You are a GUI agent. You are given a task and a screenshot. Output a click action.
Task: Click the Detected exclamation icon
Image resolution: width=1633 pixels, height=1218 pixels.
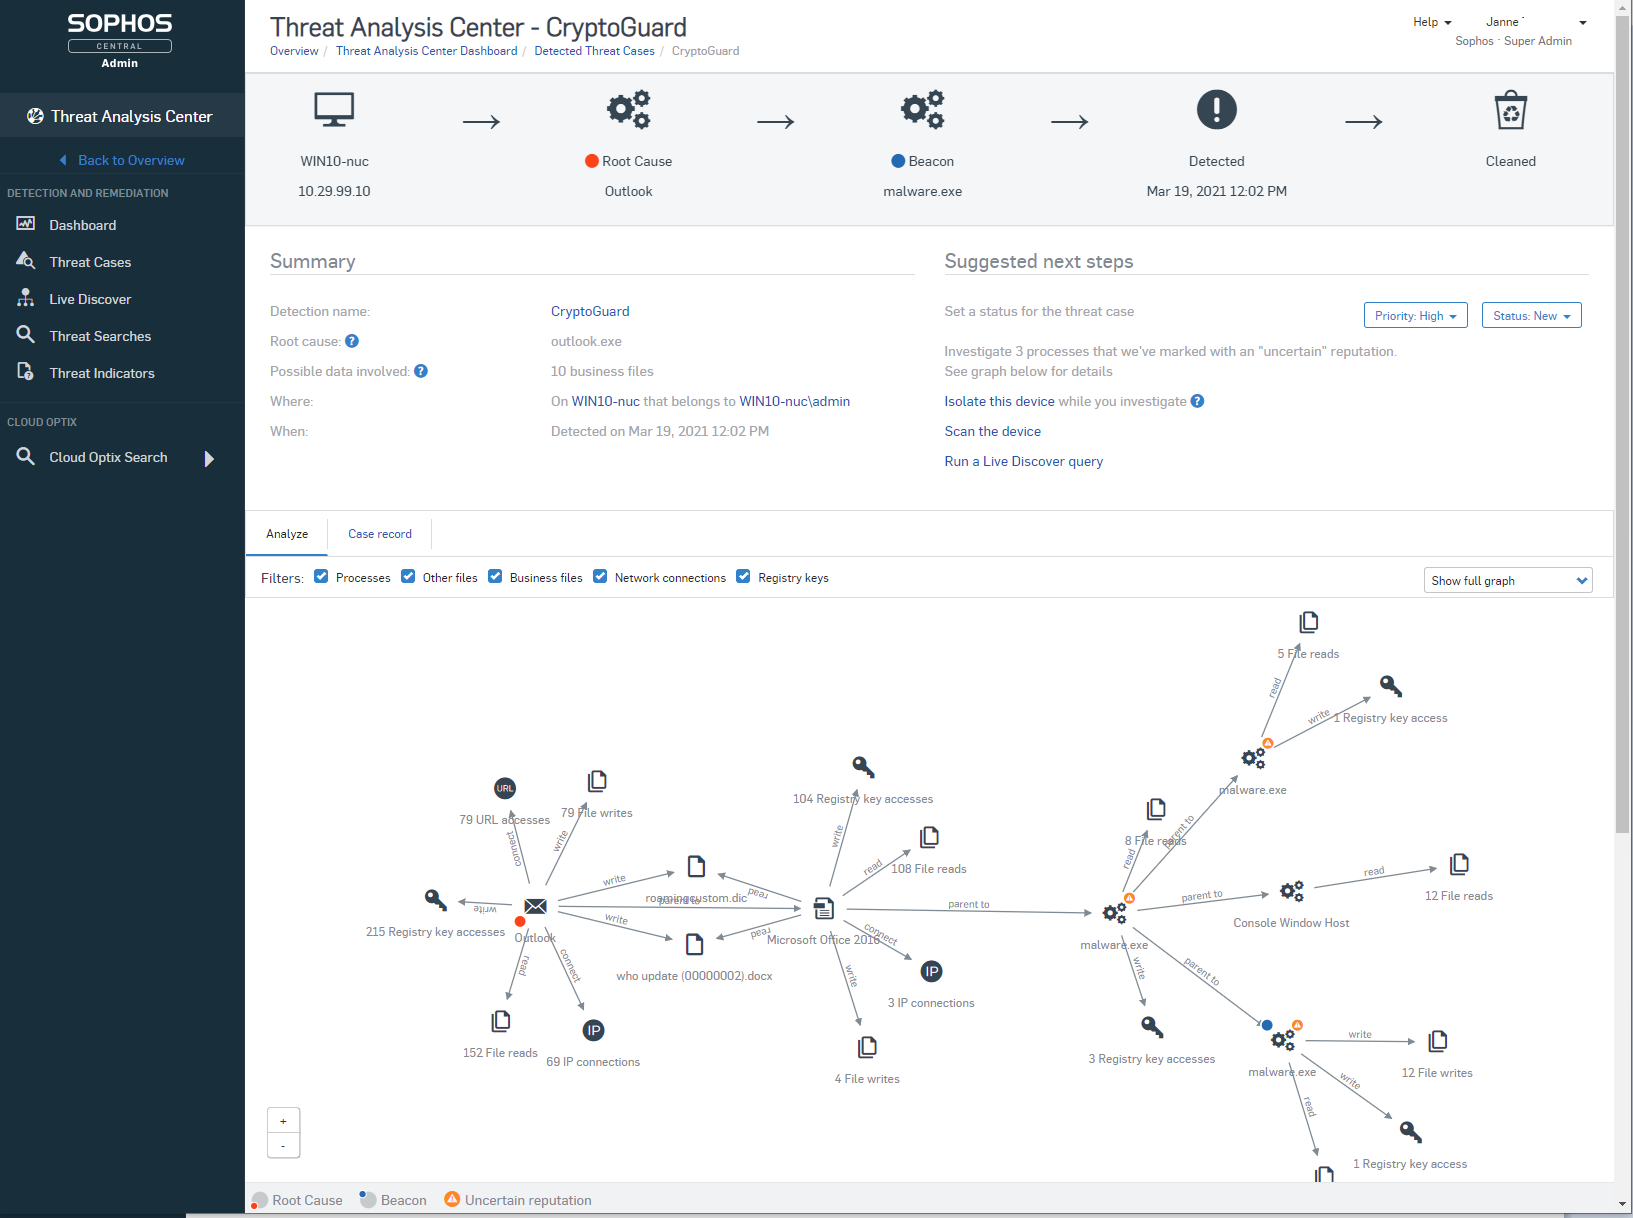pos(1217,109)
